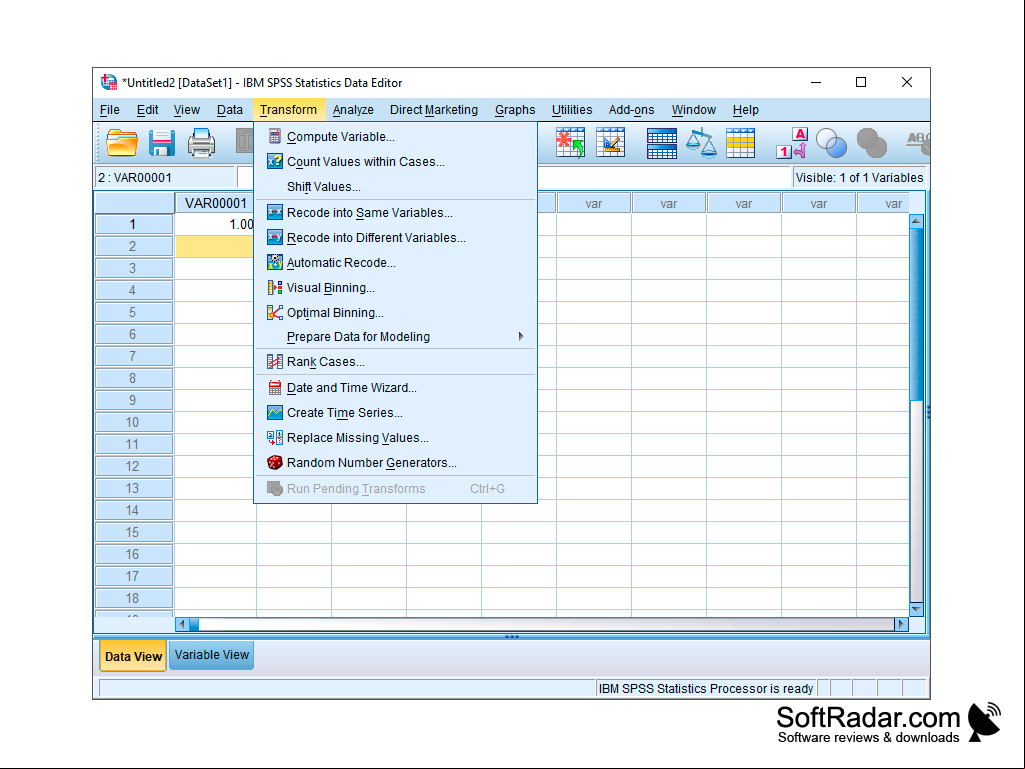Select Automatic Recode... menu entry
This screenshot has width=1025, height=769.
click(395, 262)
